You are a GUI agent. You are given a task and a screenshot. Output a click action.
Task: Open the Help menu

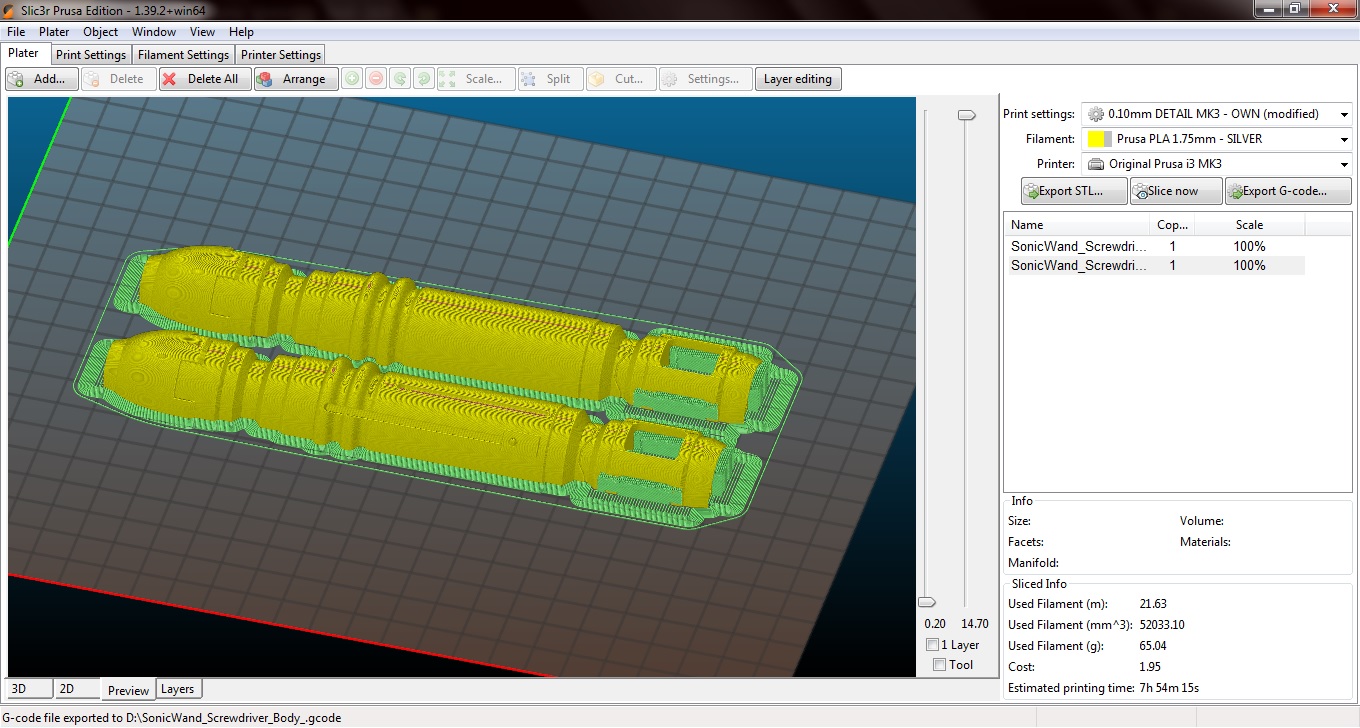point(241,32)
